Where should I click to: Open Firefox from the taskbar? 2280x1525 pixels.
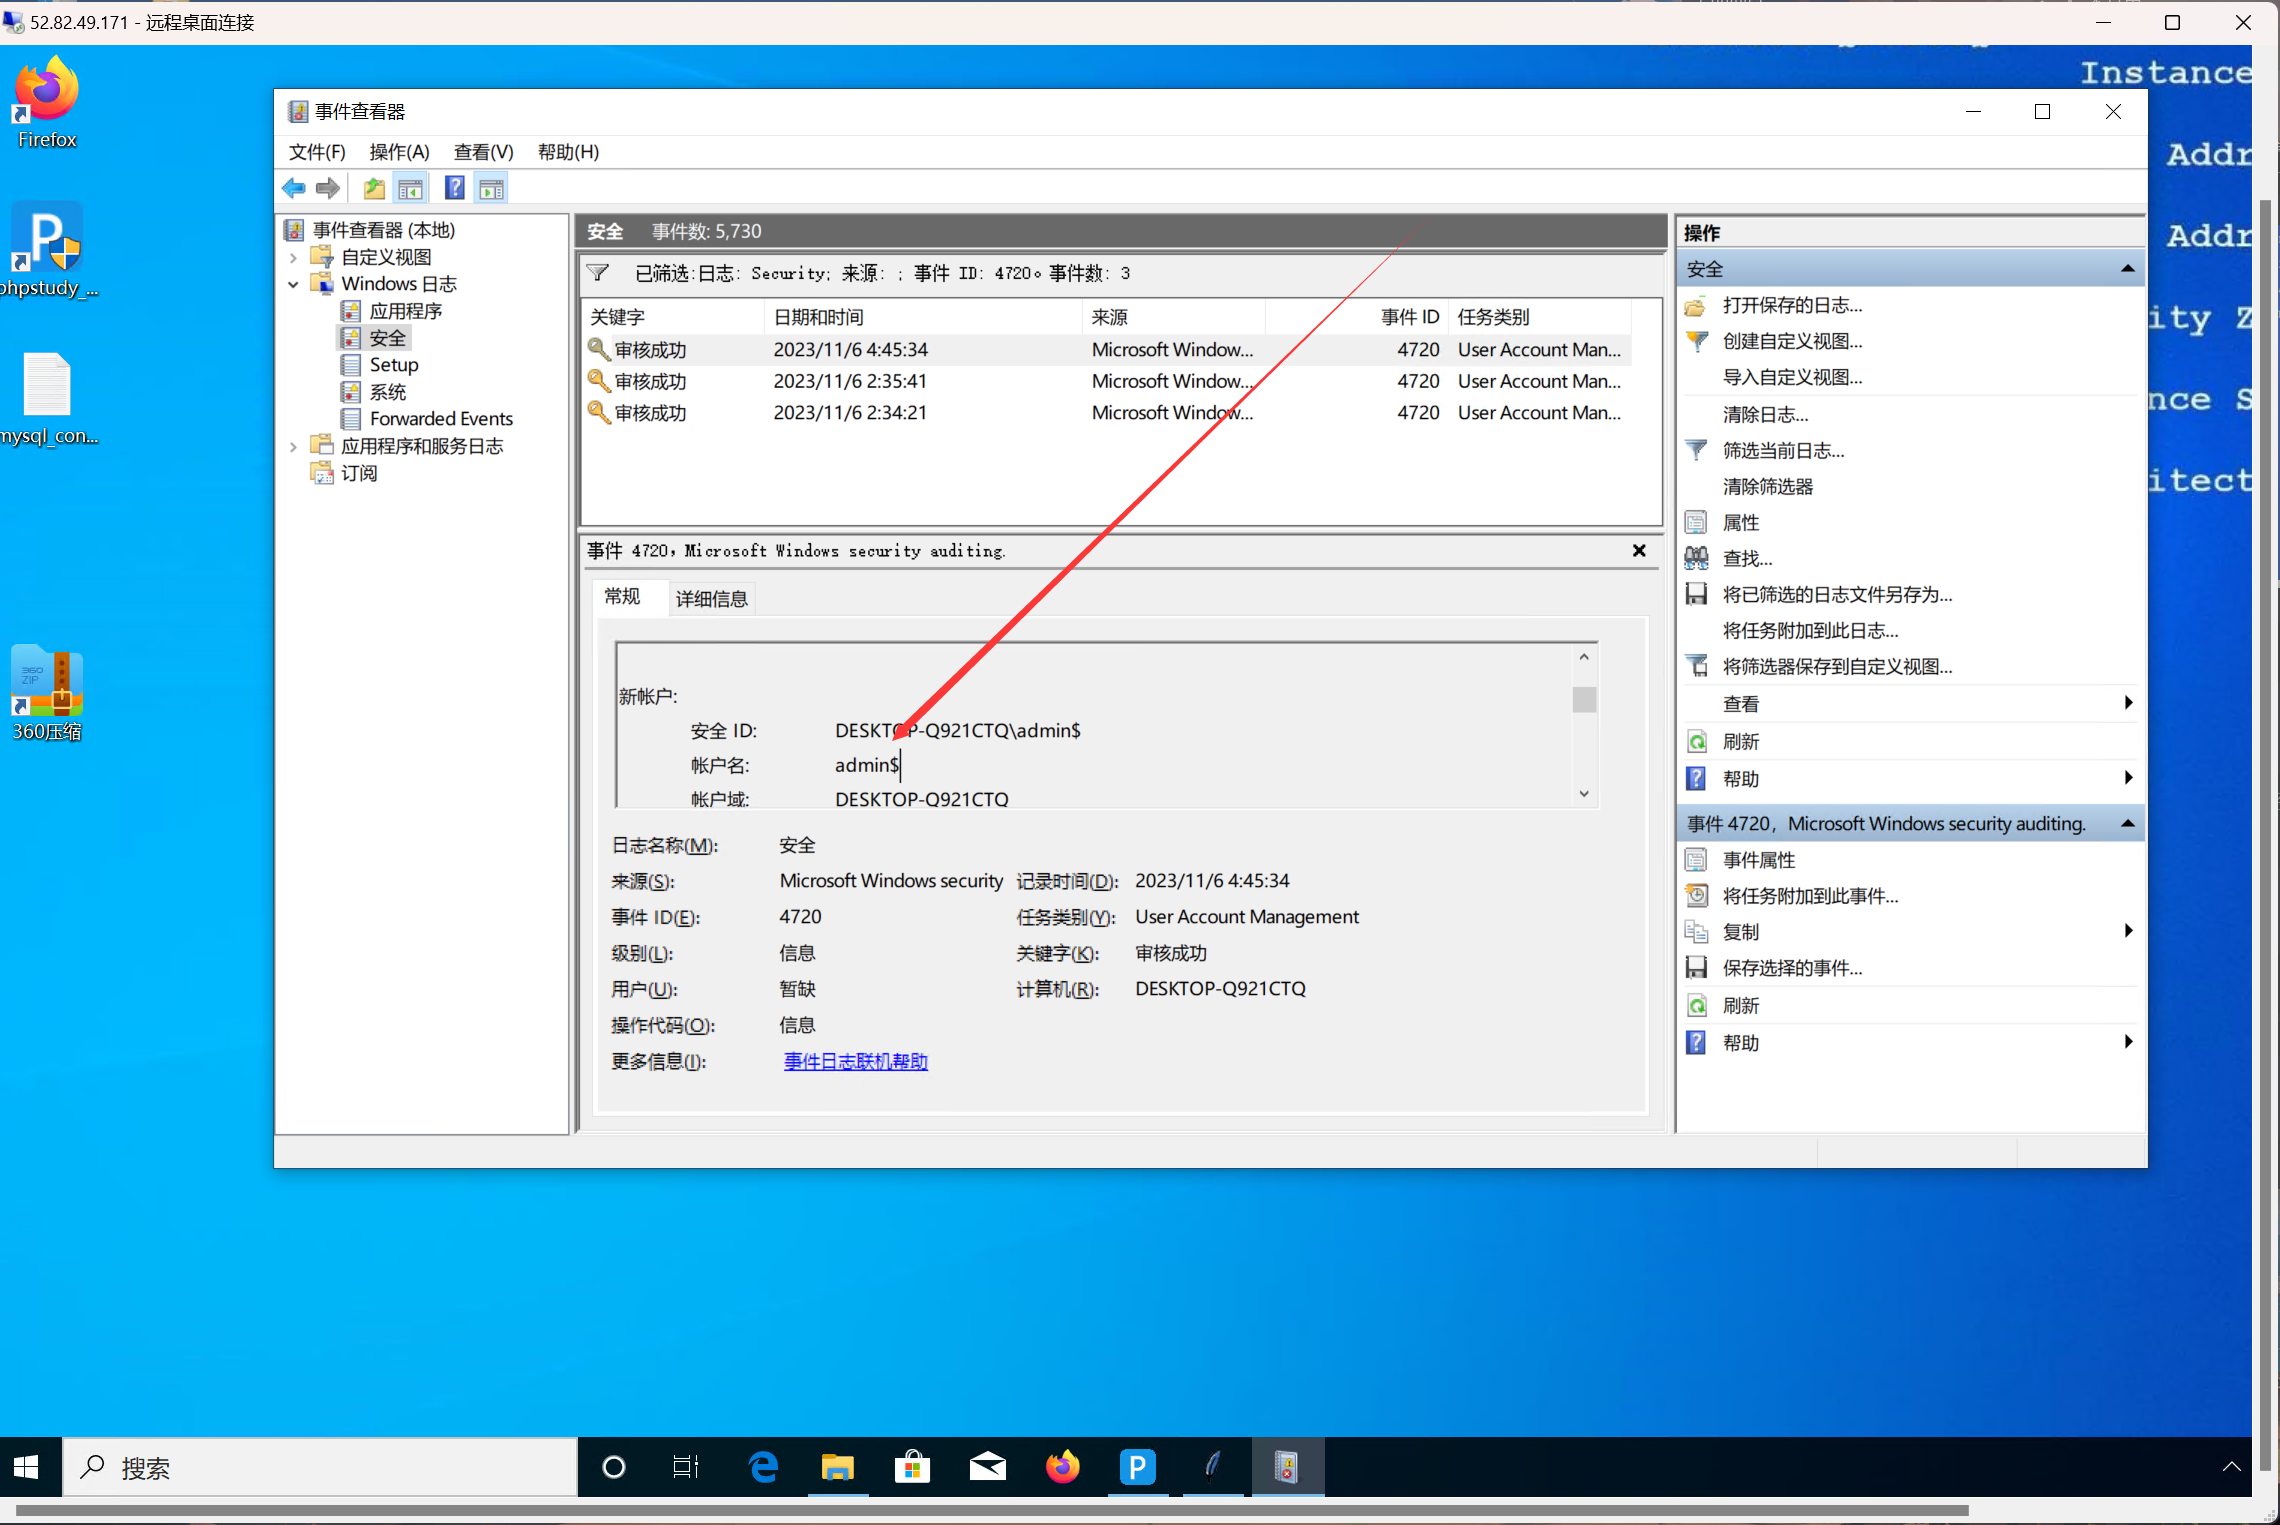pos(1062,1468)
